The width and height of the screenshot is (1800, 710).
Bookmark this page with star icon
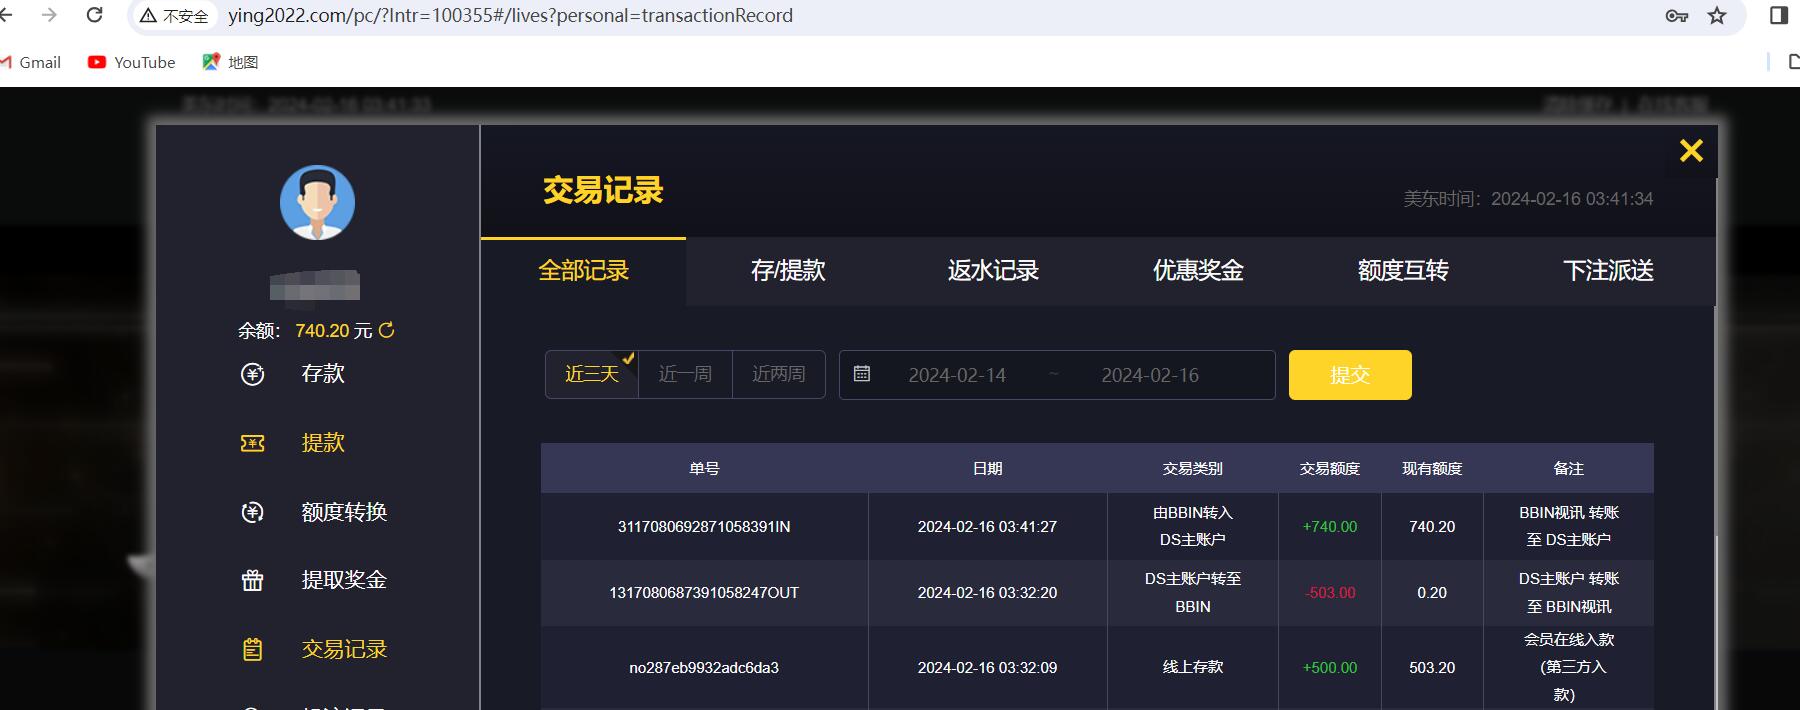click(1717, 16)
